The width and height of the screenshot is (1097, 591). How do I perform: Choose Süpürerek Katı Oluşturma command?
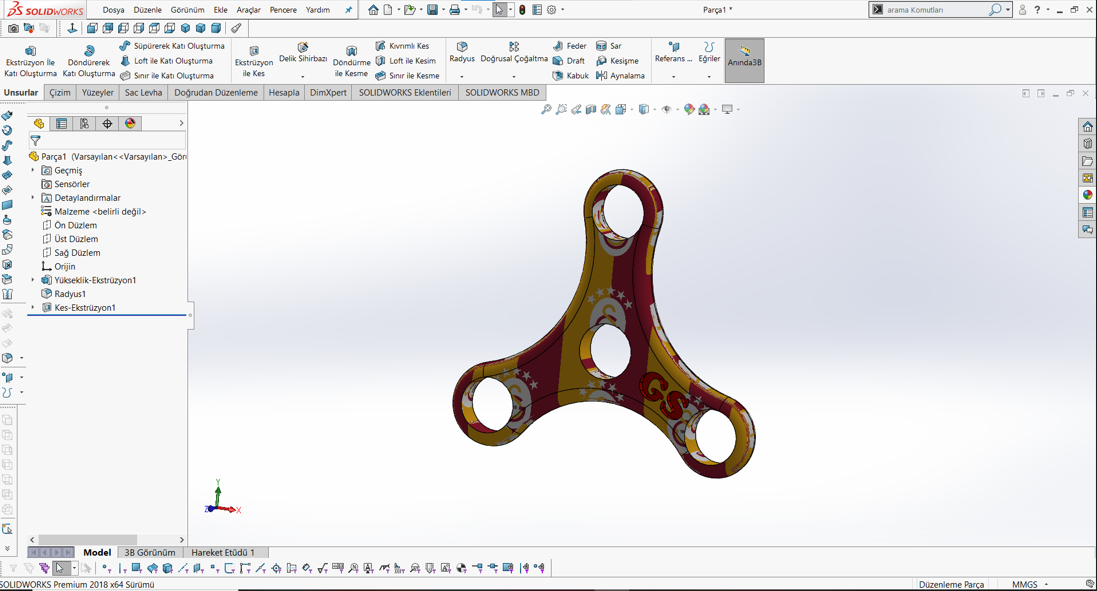[x=172, y=45]
